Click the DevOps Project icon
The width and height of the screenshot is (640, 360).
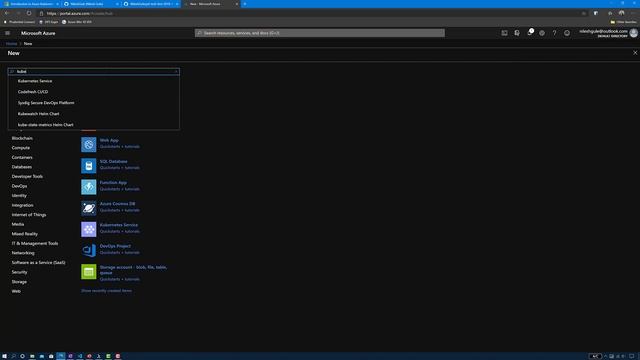[89, 251]
